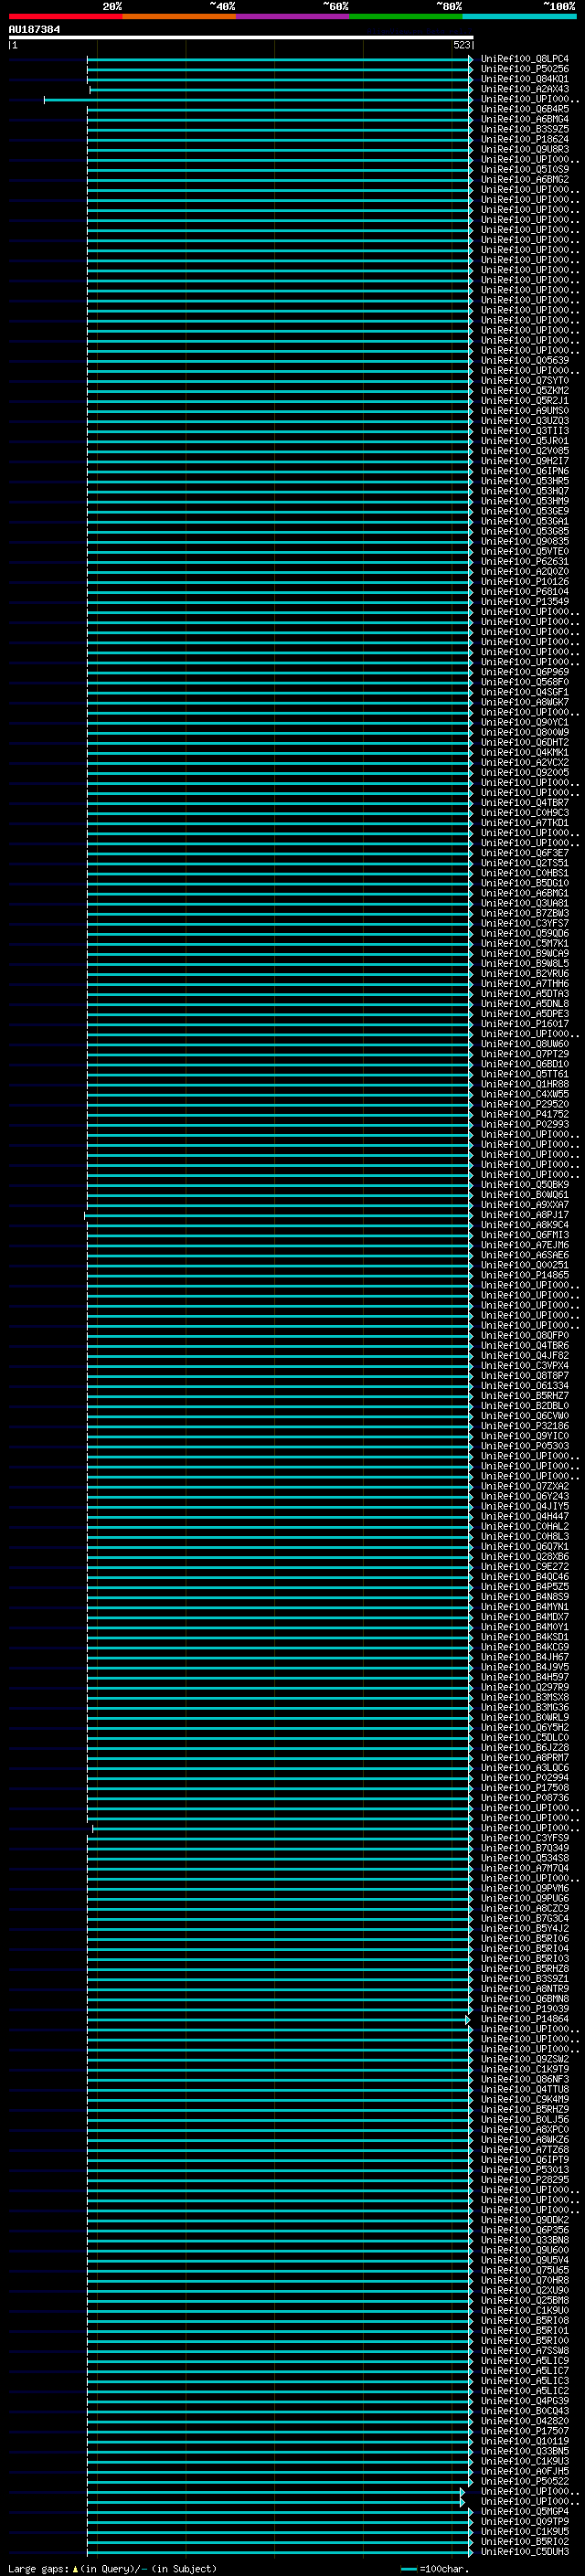Click hit label UniRef100_Q9U8R3
Screen dimensions: 585x2576
tap(524, 149)
